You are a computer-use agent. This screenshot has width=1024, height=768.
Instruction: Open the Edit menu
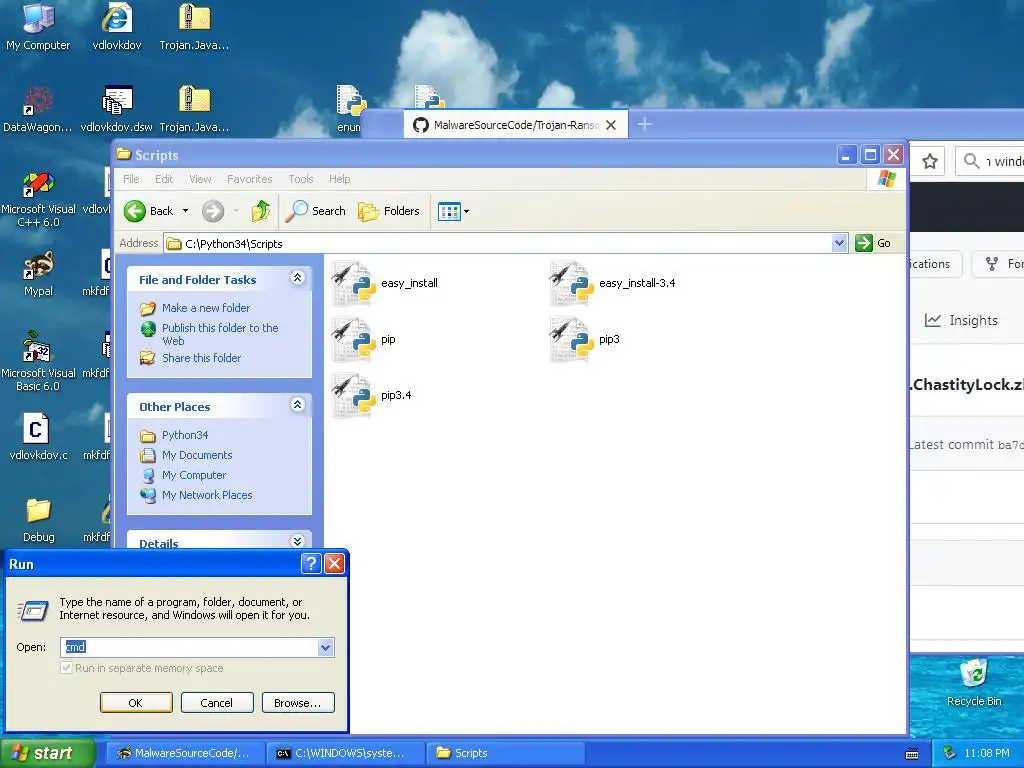164,179
